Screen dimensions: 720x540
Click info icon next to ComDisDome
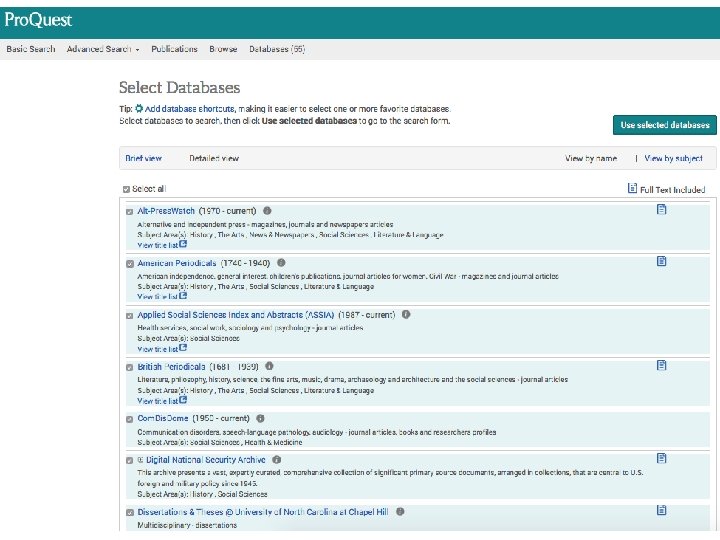(x=260, y=418)
